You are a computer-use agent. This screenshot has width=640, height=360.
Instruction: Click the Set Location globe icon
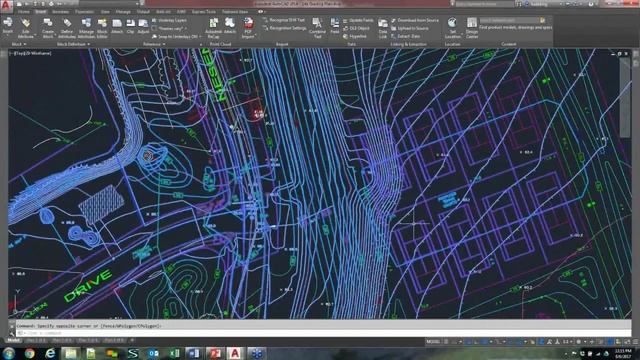click(x=452, y=23)
